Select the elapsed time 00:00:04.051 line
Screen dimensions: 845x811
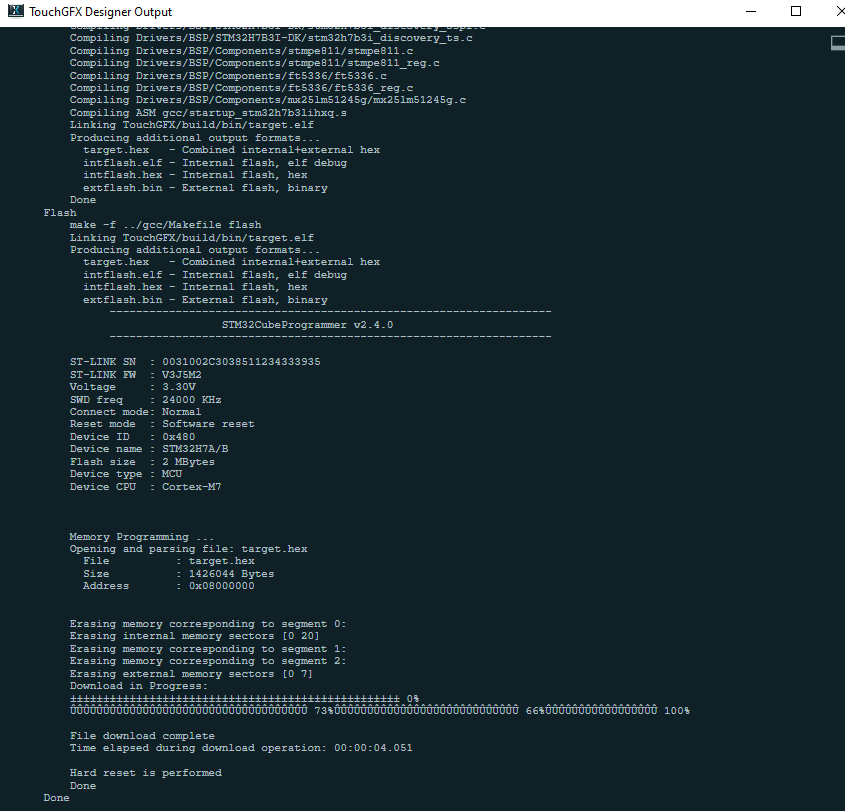click(x=241, y=748)
